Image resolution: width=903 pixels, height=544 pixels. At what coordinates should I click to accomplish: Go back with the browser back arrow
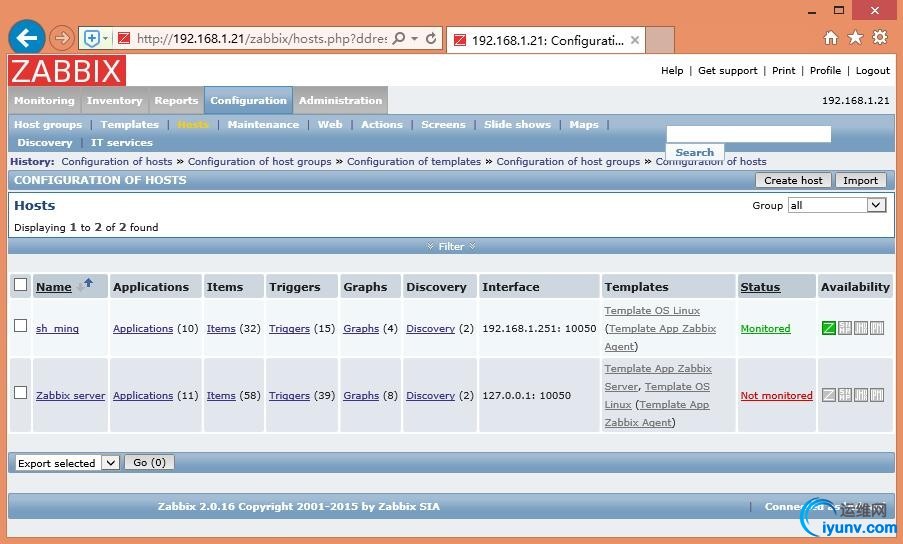[x=26, y=38]
